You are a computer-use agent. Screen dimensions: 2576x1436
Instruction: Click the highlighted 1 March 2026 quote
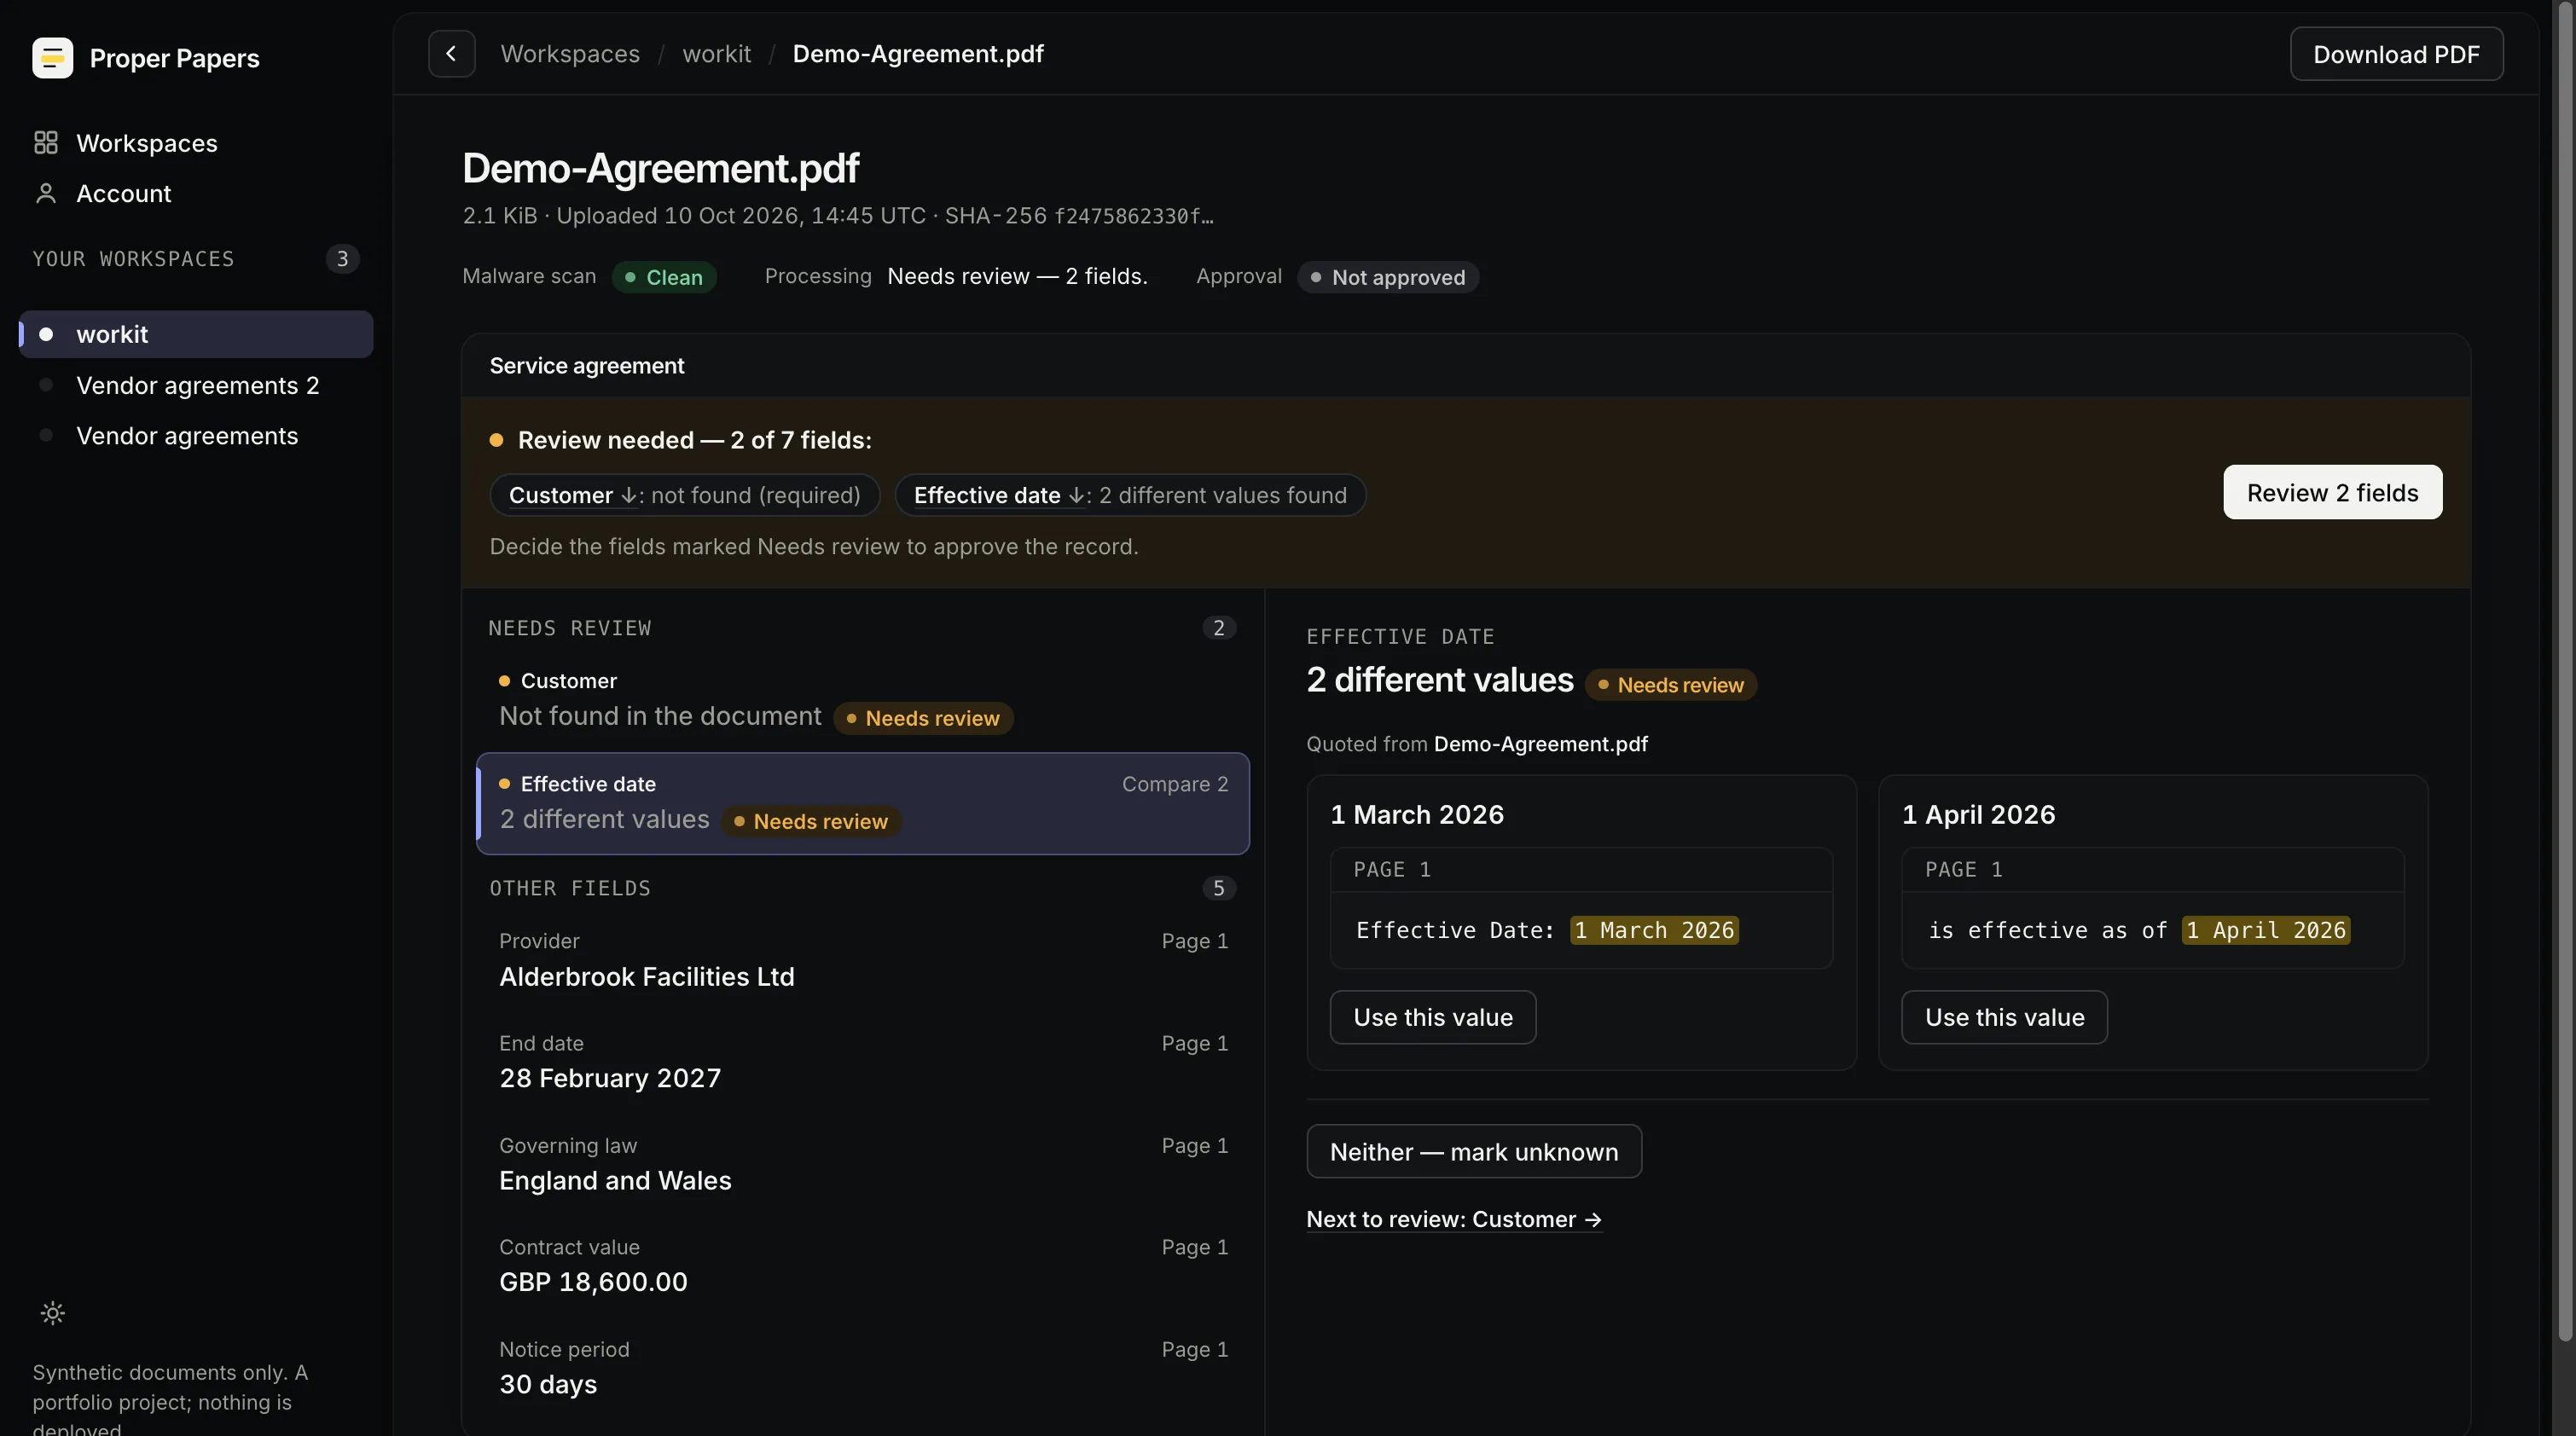pyautogui.click(x=1654, y=930)
